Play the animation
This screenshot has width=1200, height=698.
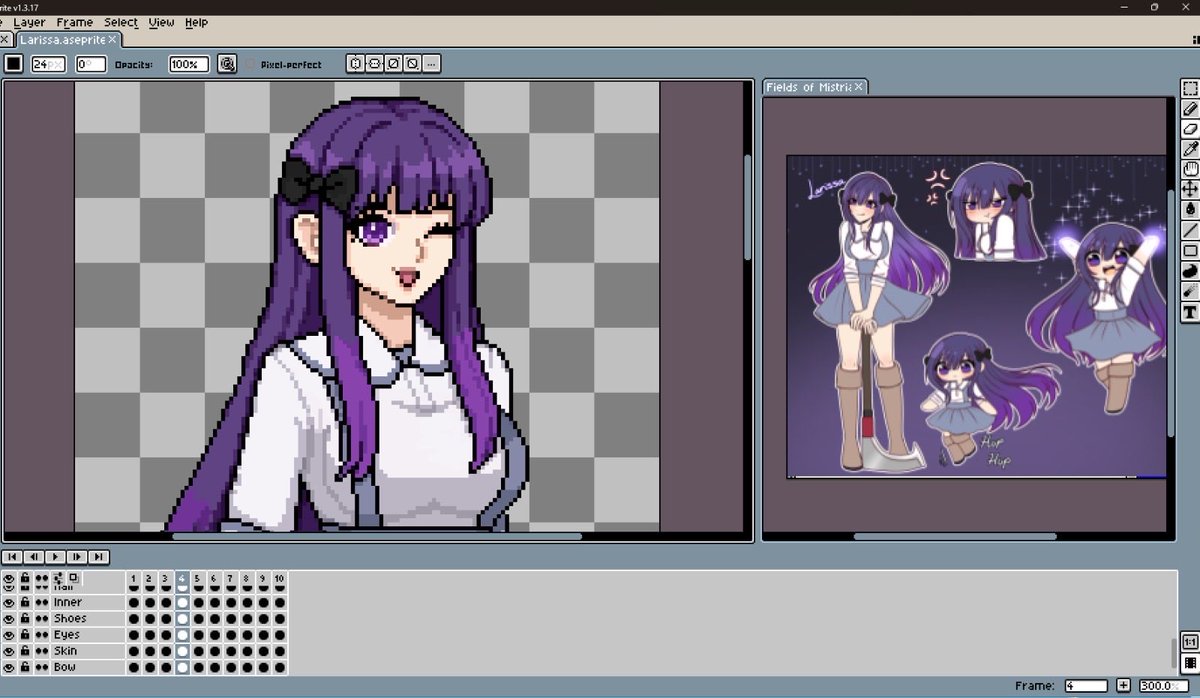click(x=56, y=557)
